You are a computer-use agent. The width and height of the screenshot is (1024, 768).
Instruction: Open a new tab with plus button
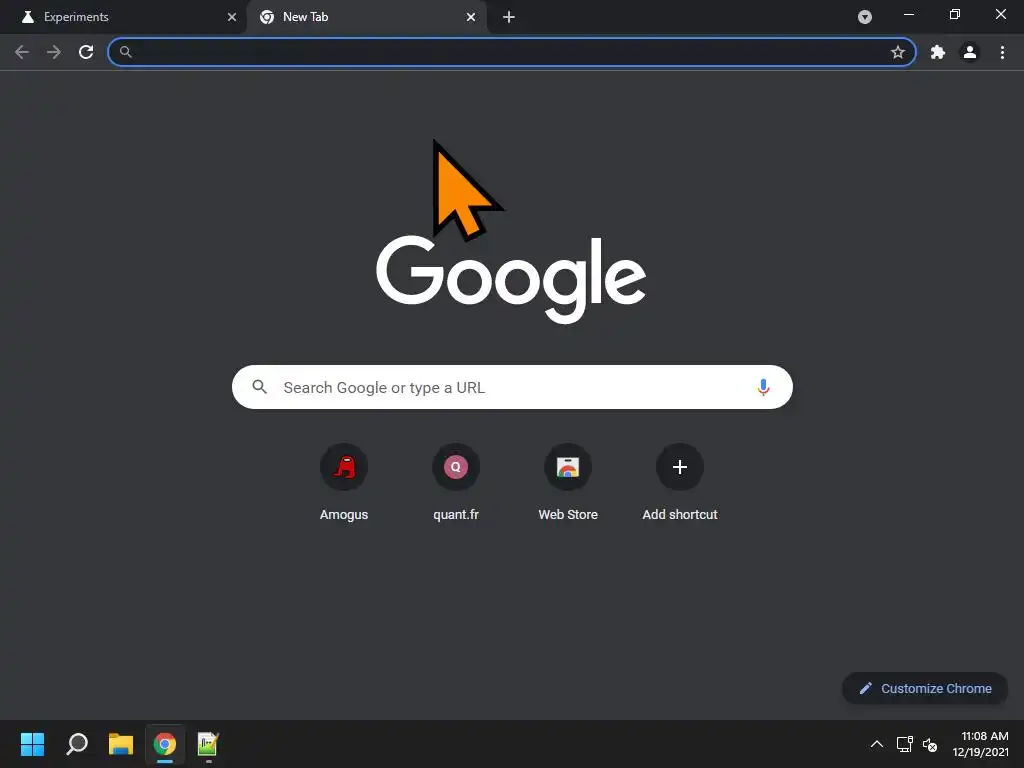(x=509, y=17)
